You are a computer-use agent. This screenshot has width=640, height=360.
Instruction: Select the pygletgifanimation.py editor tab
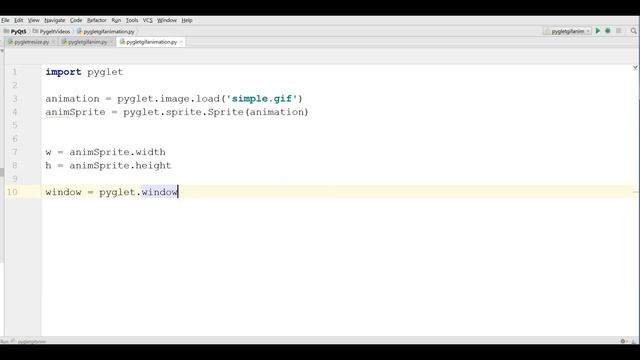151,42
